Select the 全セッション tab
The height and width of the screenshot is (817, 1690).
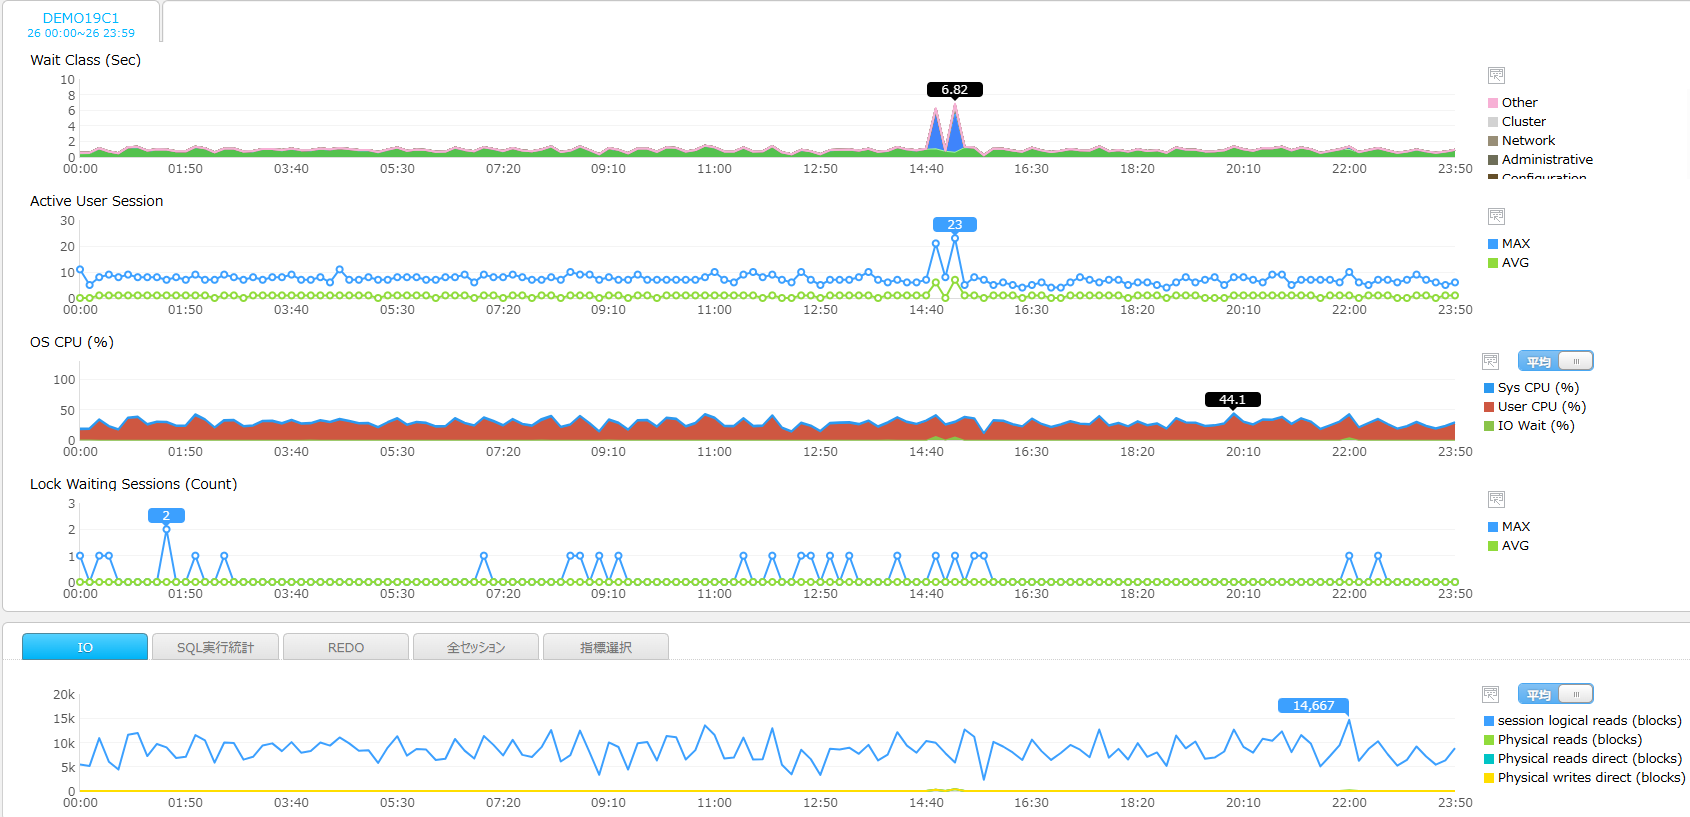tap(476, 647)
